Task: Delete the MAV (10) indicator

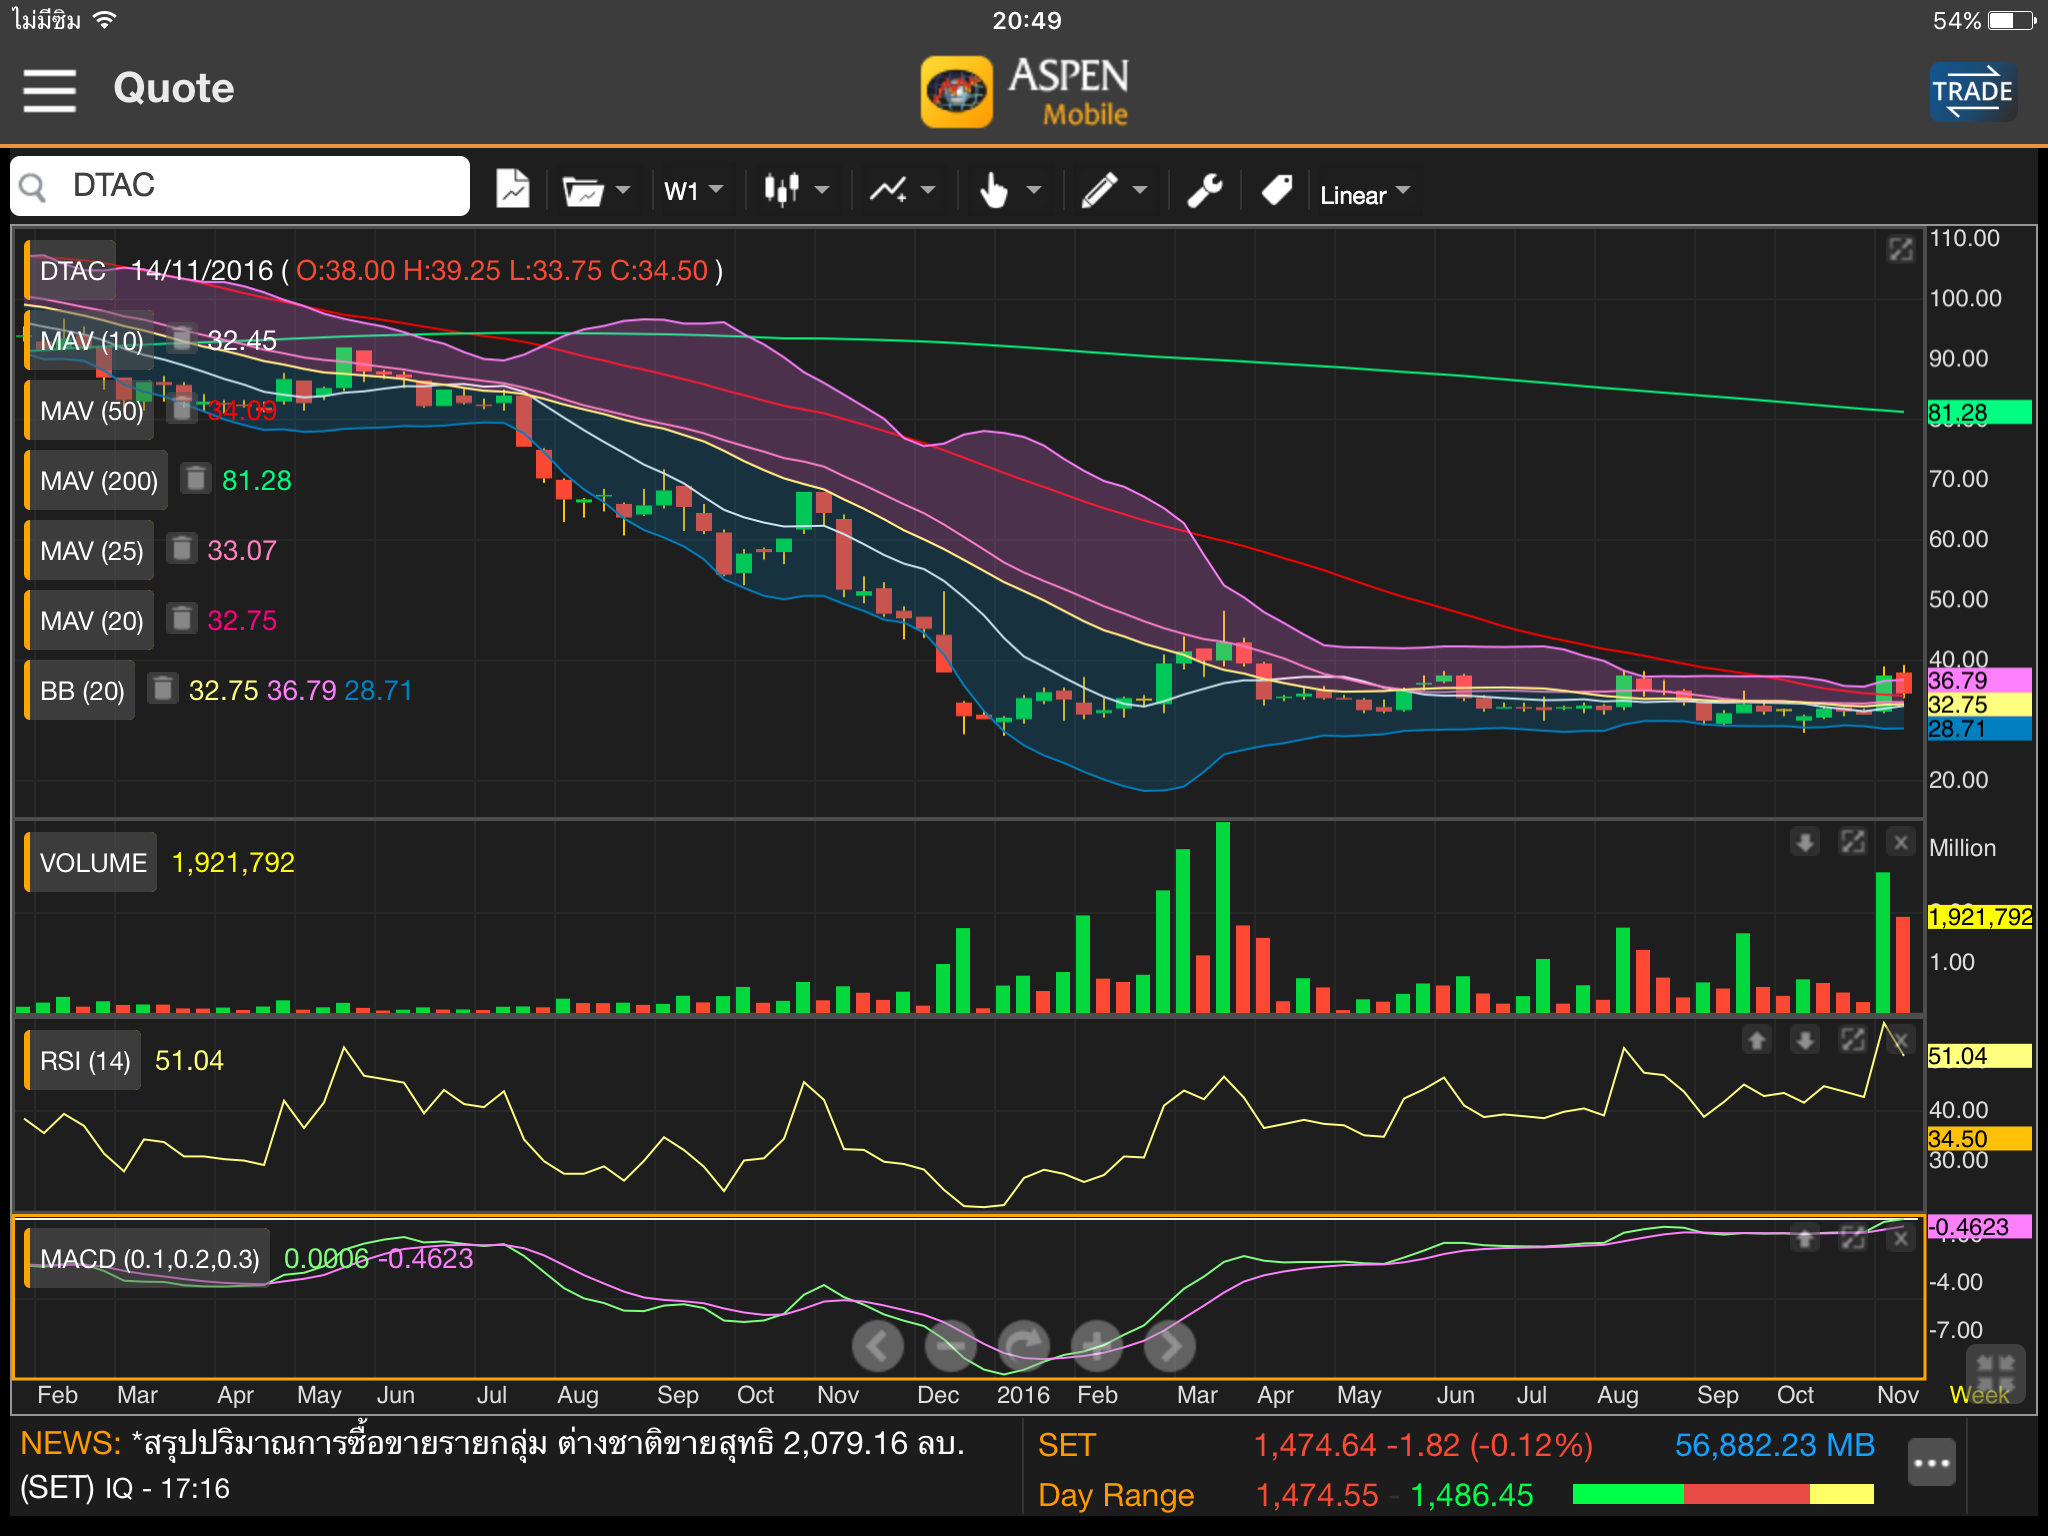Action: pyautogui.click(x=181, y=339)
